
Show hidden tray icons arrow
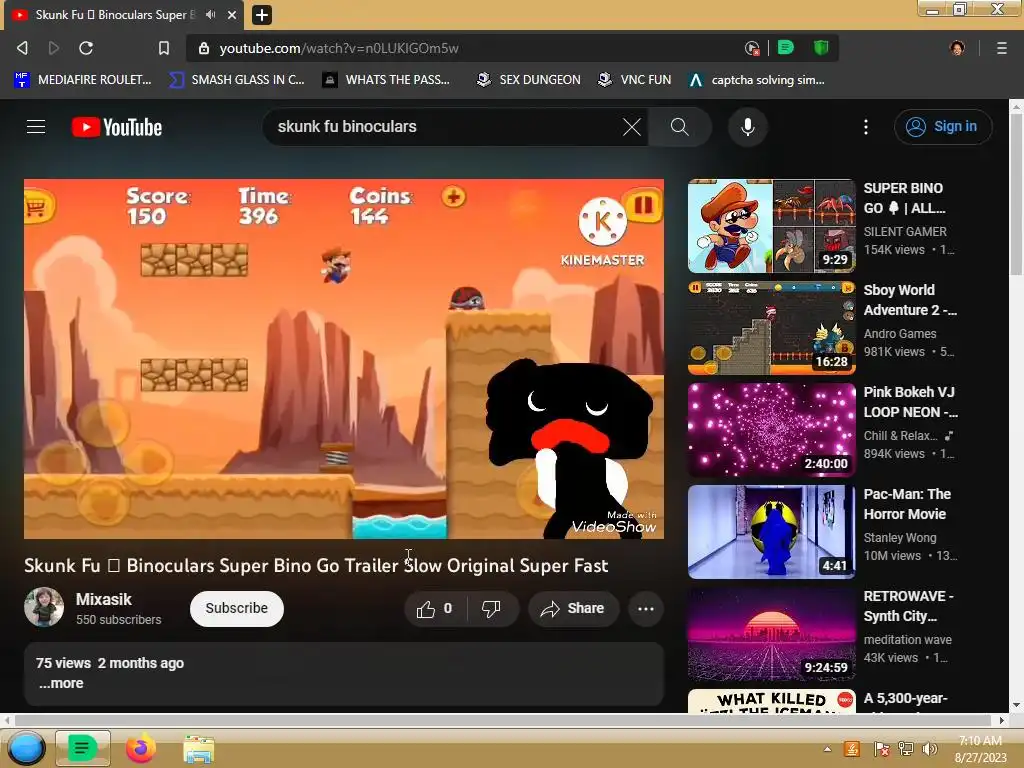pyautogui.click(x=827, y=748)
